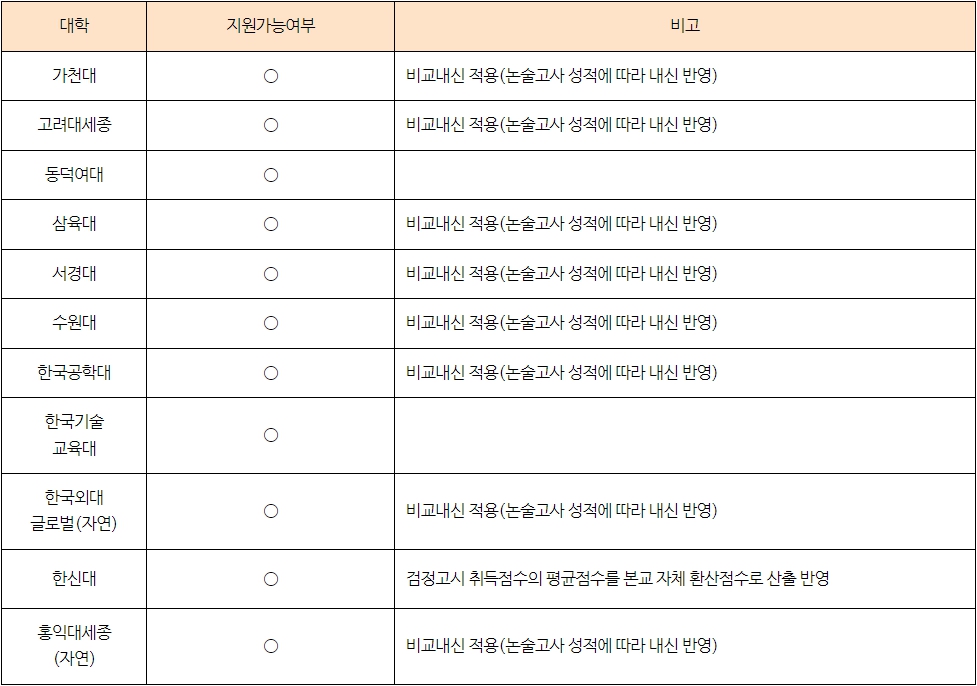Click the circle mark in 고려대세종 row

coord(270,125)
